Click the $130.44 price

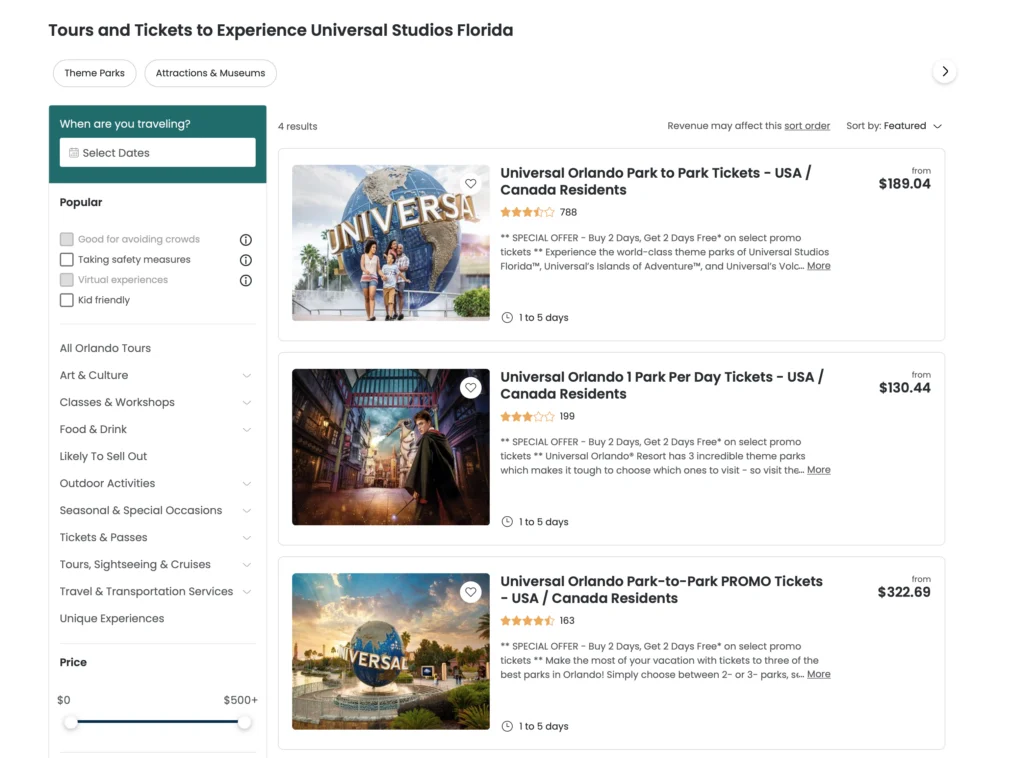pyautogui.click(x=904, y=388)
